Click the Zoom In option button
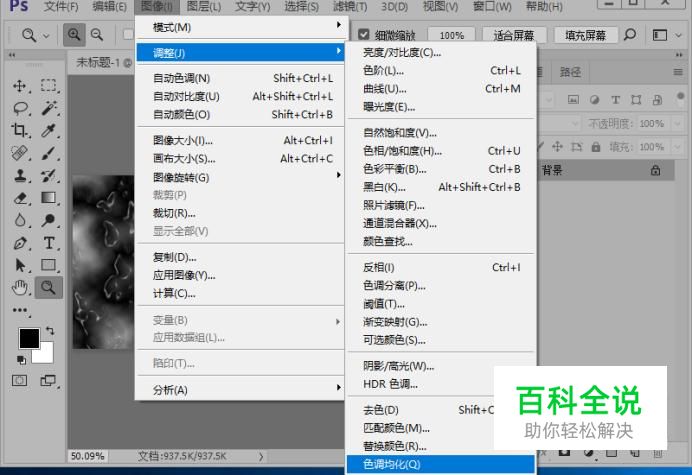Screen dimensions: 692x475 tap(74, 35)
